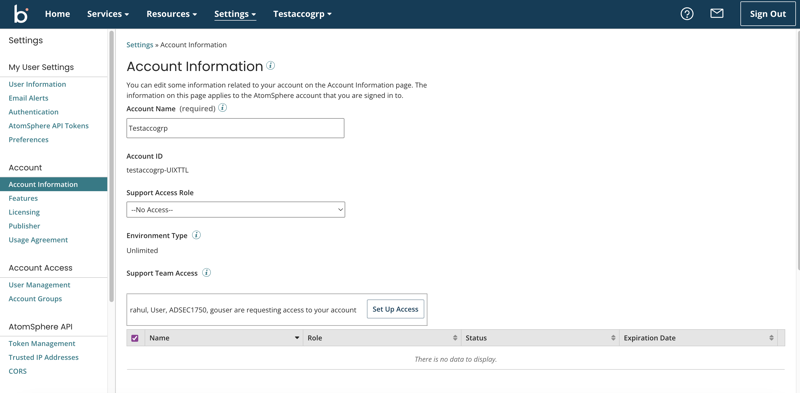Expand the Resources menu
This screenshot has height=393, width=800.
click(x=171, y=14)
